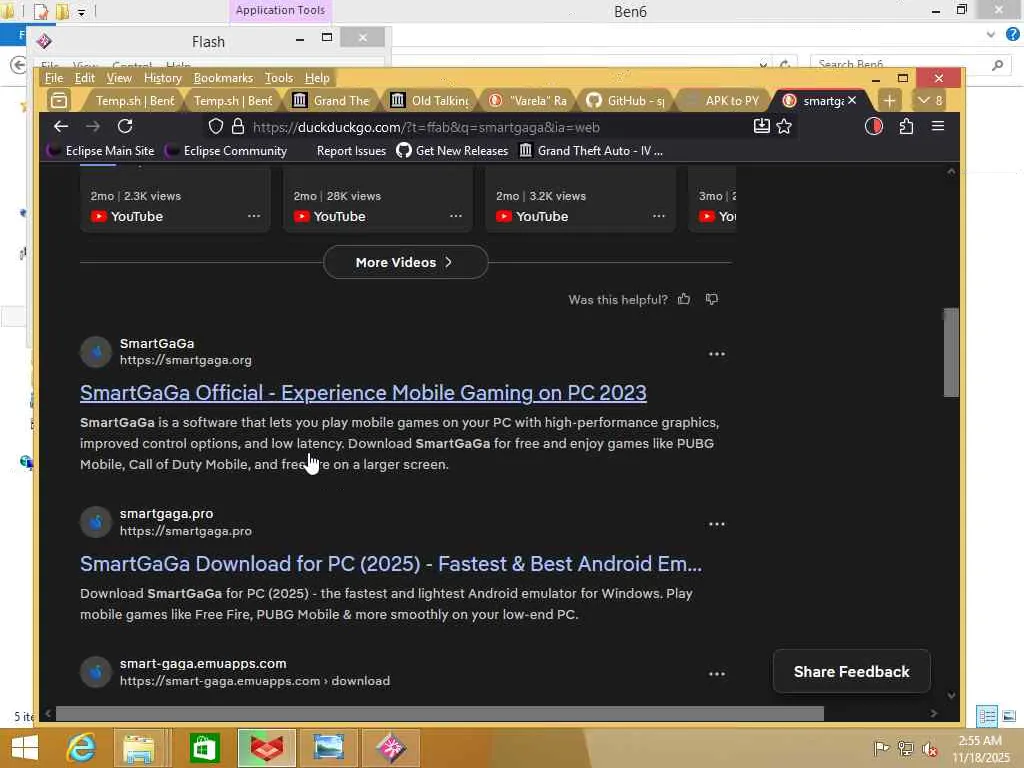Switch to the "Varela" Ra tab
Screen dimensions: 1024x768
point(528,101)
